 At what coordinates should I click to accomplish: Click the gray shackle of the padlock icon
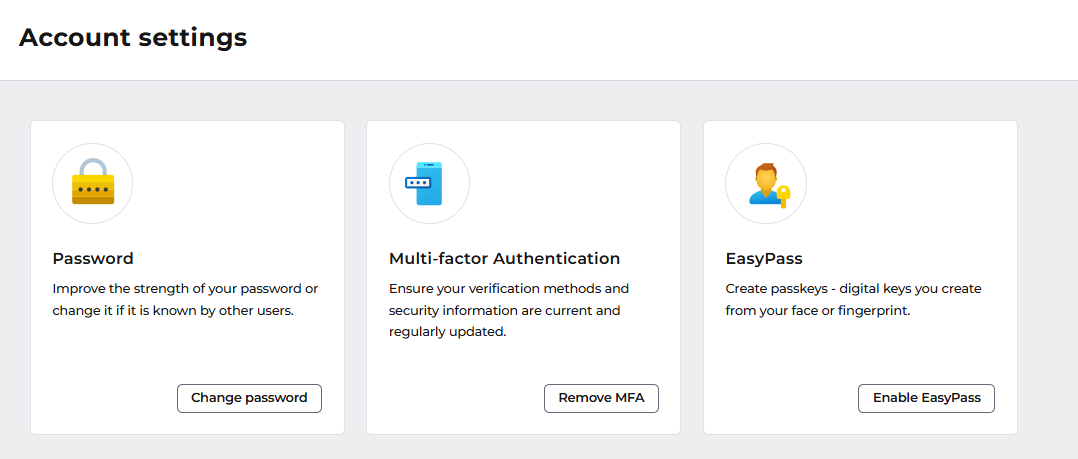(x=93, y=168)
